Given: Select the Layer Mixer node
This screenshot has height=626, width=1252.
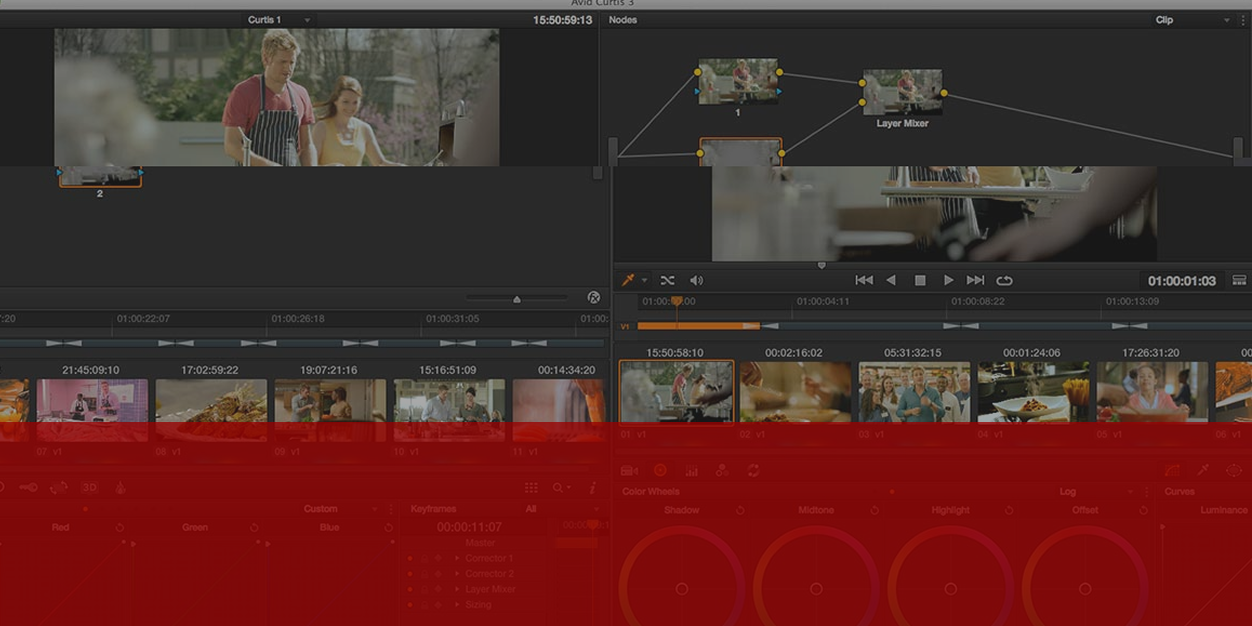Looking at the screenshot, I should point(902,92).
